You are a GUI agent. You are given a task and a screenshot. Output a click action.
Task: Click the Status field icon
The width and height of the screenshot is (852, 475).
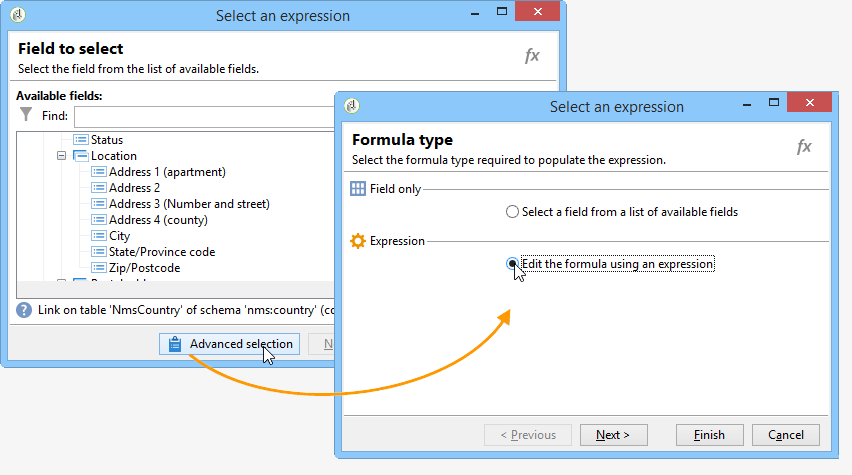(81, 140)
